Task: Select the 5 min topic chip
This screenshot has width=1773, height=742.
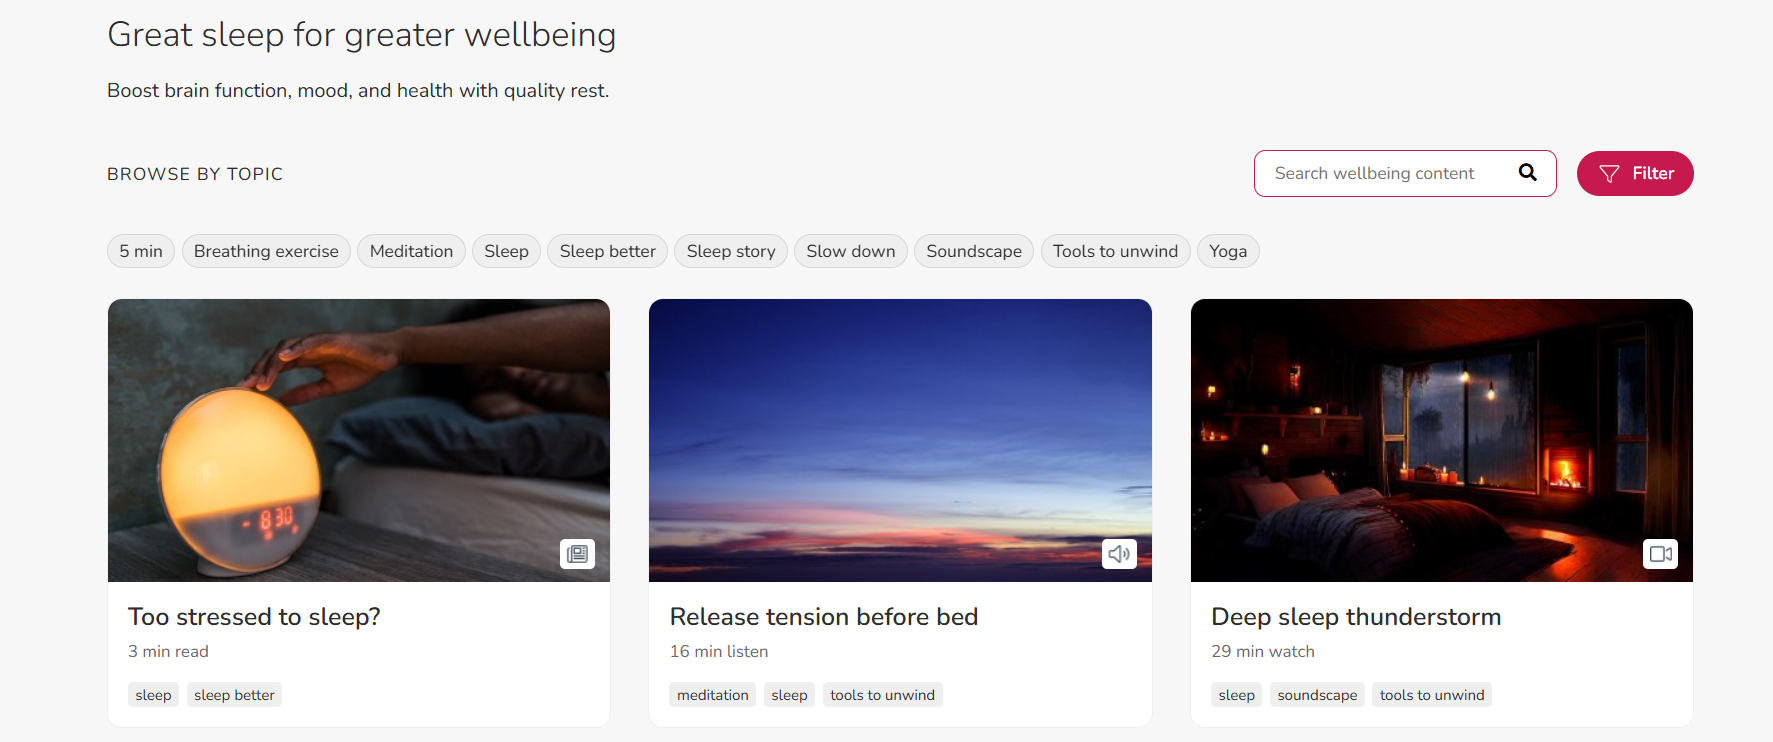Action: [x=141, y=251]
